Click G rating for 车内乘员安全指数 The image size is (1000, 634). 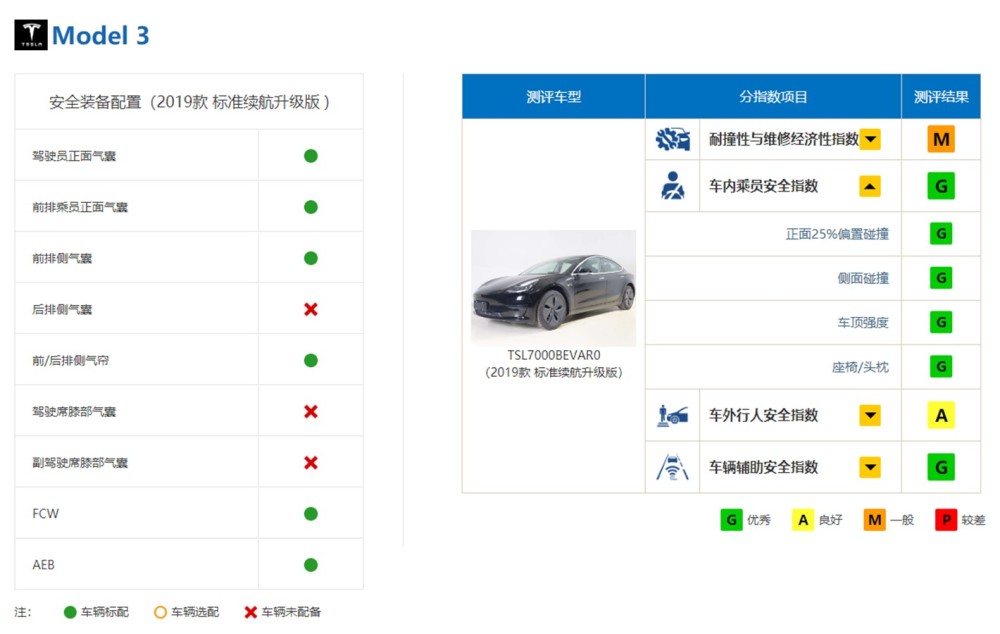941,186
